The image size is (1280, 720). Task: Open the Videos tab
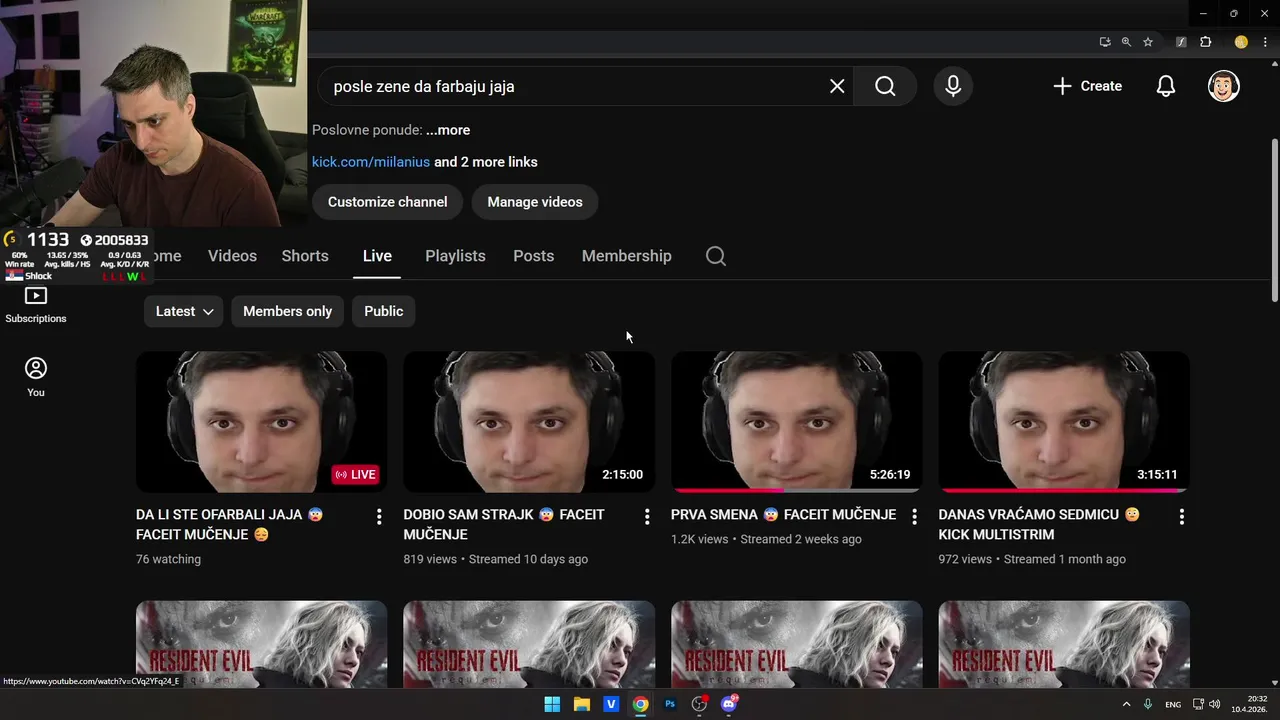[x=232, y=256]
